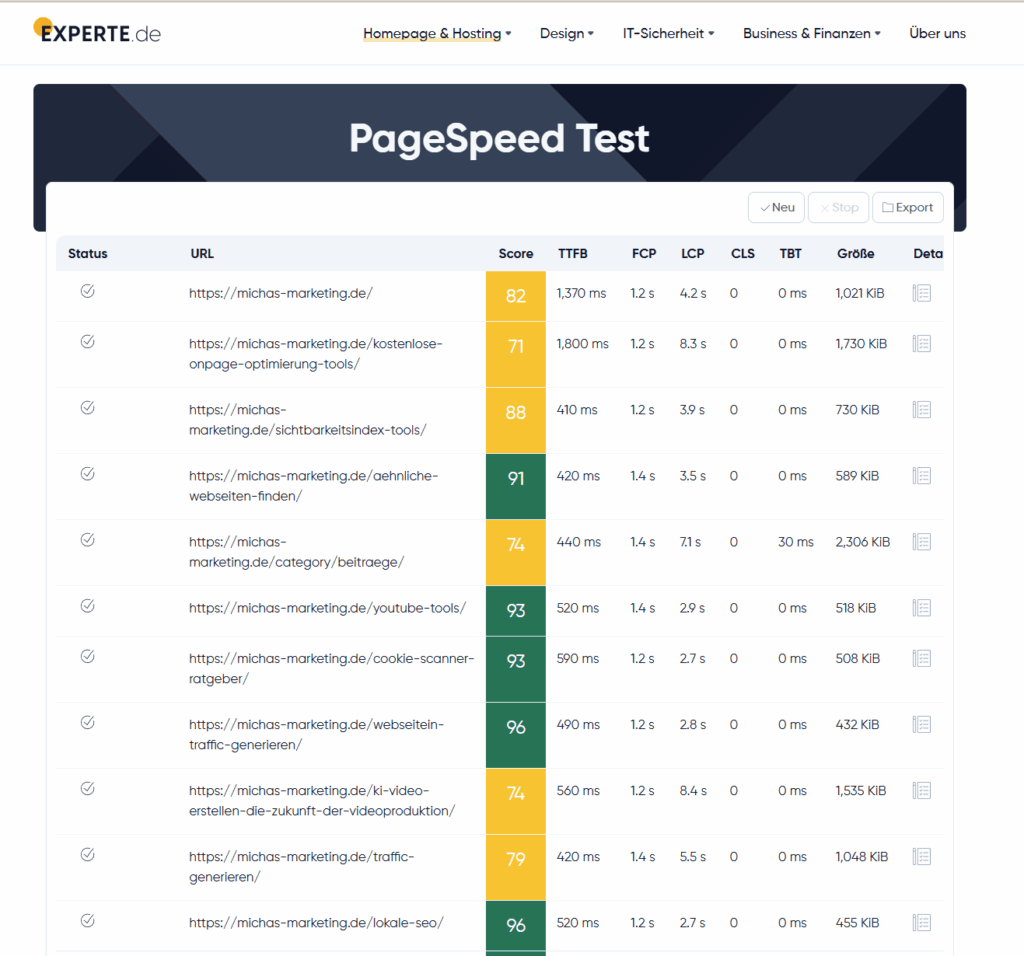Sort by URL column header
1024x956 pixels.
pyautogui.click(x=202, y=253)
